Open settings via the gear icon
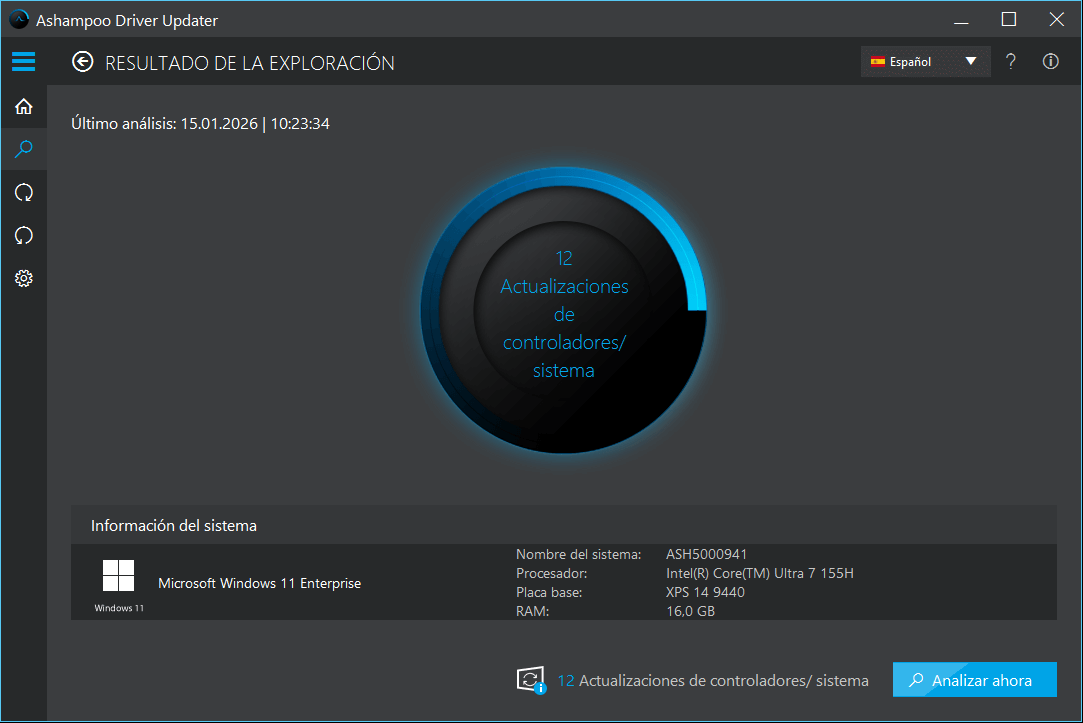The width and height of the screenshot is (1083, 723). 23,279
